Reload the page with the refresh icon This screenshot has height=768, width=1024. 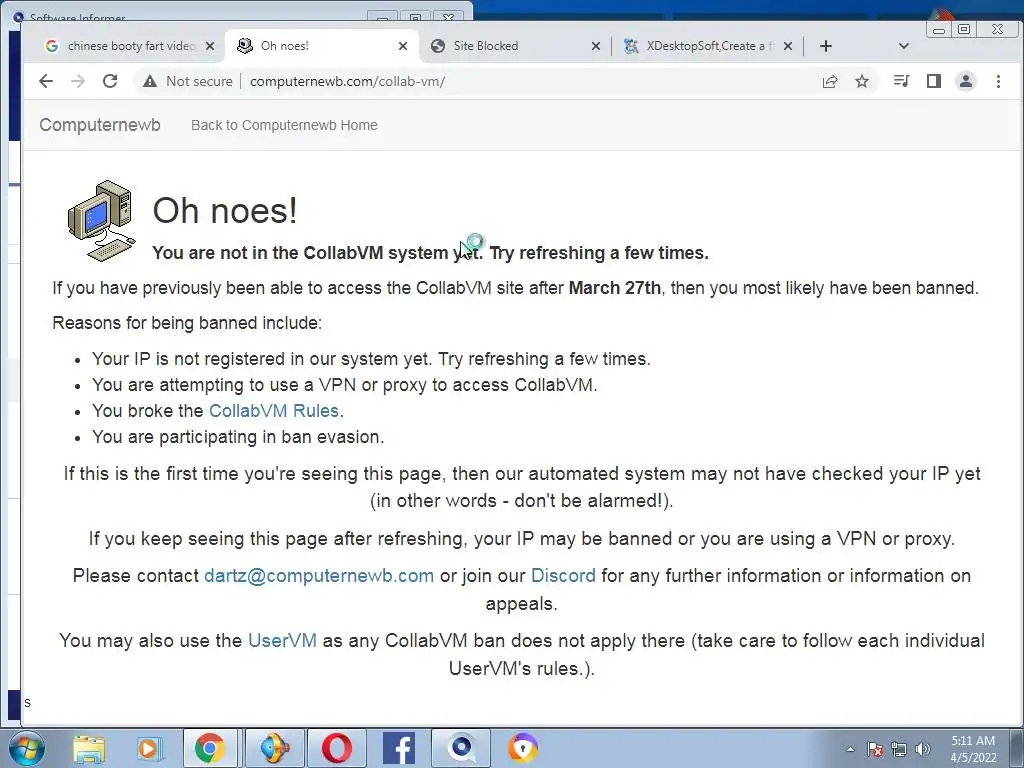(x=110, y=81)
